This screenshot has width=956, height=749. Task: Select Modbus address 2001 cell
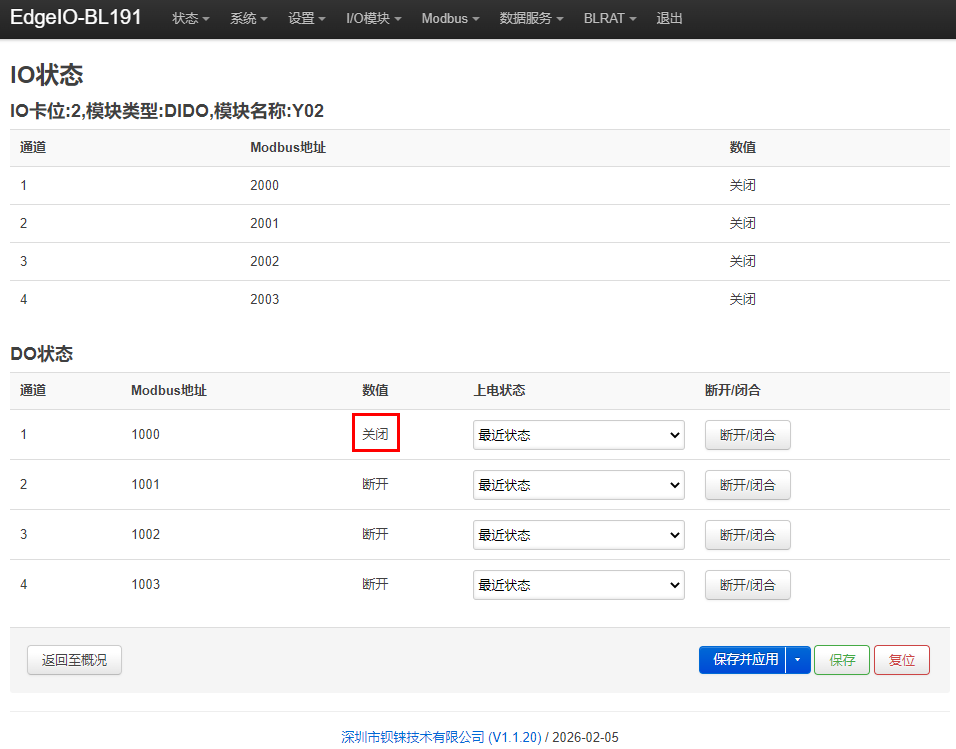tap(265, 223)
